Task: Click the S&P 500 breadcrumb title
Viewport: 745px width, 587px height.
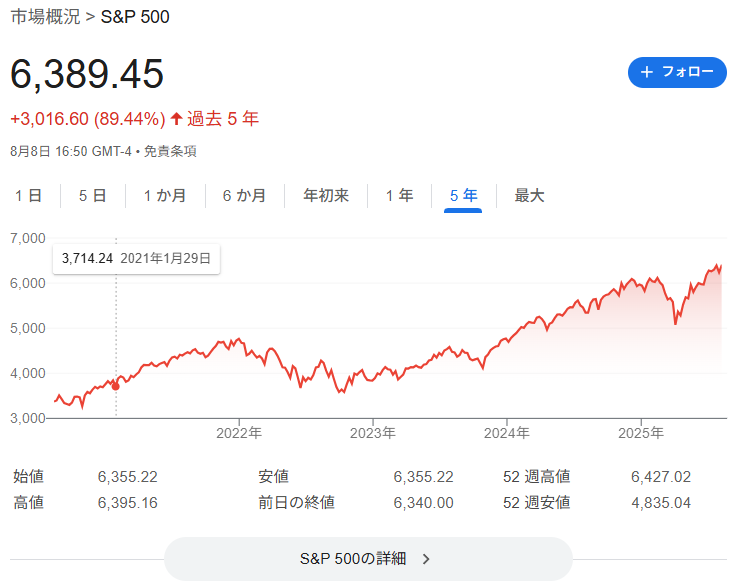Action: pos(135,17)
